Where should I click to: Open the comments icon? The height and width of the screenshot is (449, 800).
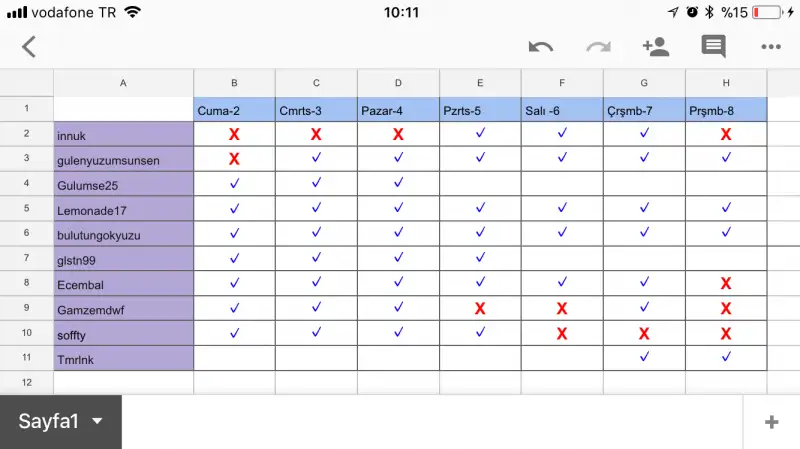[713, 46]
